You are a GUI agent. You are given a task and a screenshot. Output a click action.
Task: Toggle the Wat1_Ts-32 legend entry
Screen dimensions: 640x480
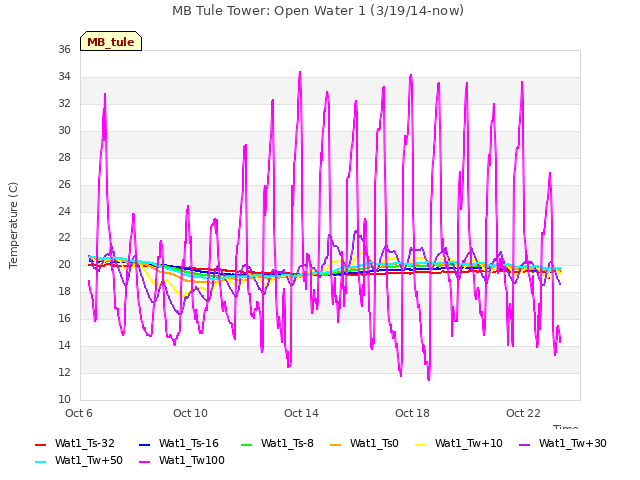[x=75, y=443]
